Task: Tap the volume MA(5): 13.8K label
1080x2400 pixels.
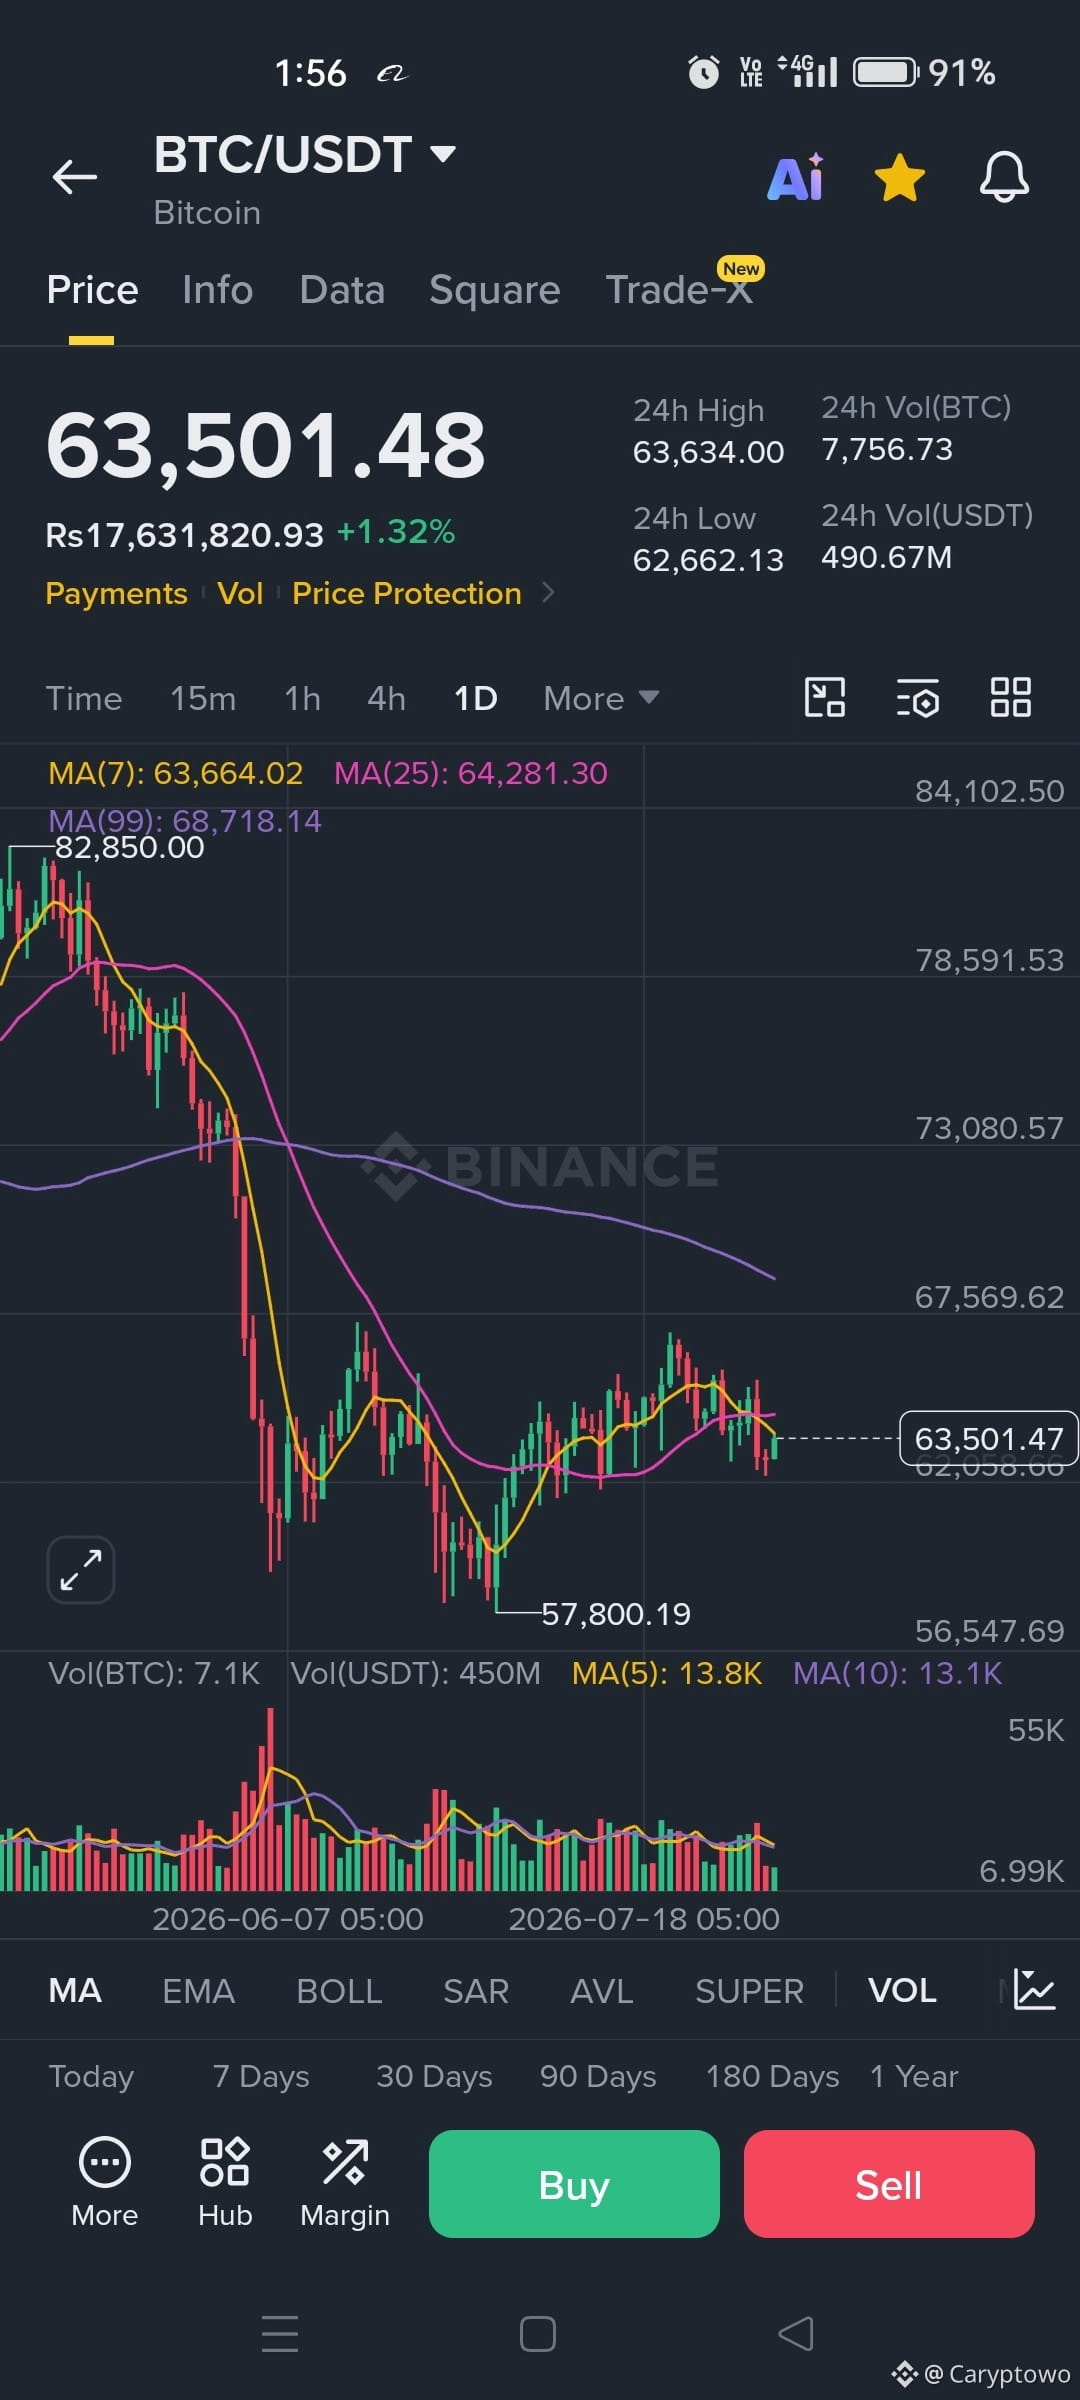Action: [x=667, y=1673]
